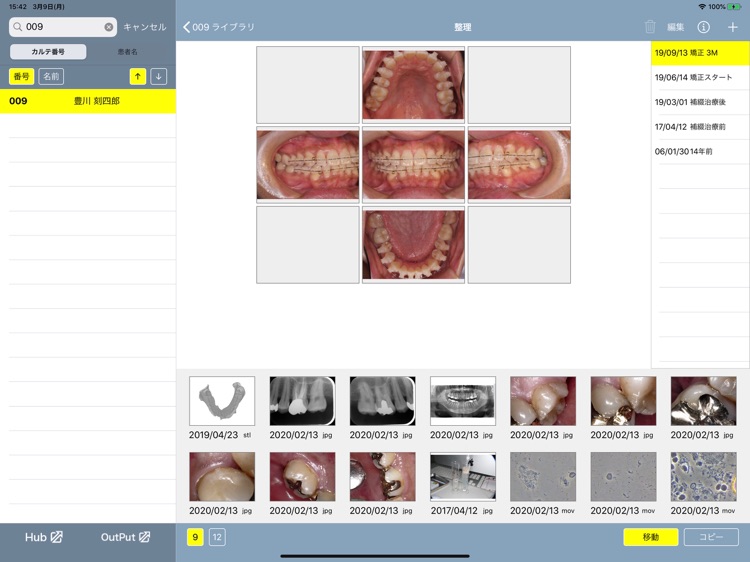This screenshot has width=750, height=562.
Task: Sort descending with the down arrow
Action: (158, 77)
